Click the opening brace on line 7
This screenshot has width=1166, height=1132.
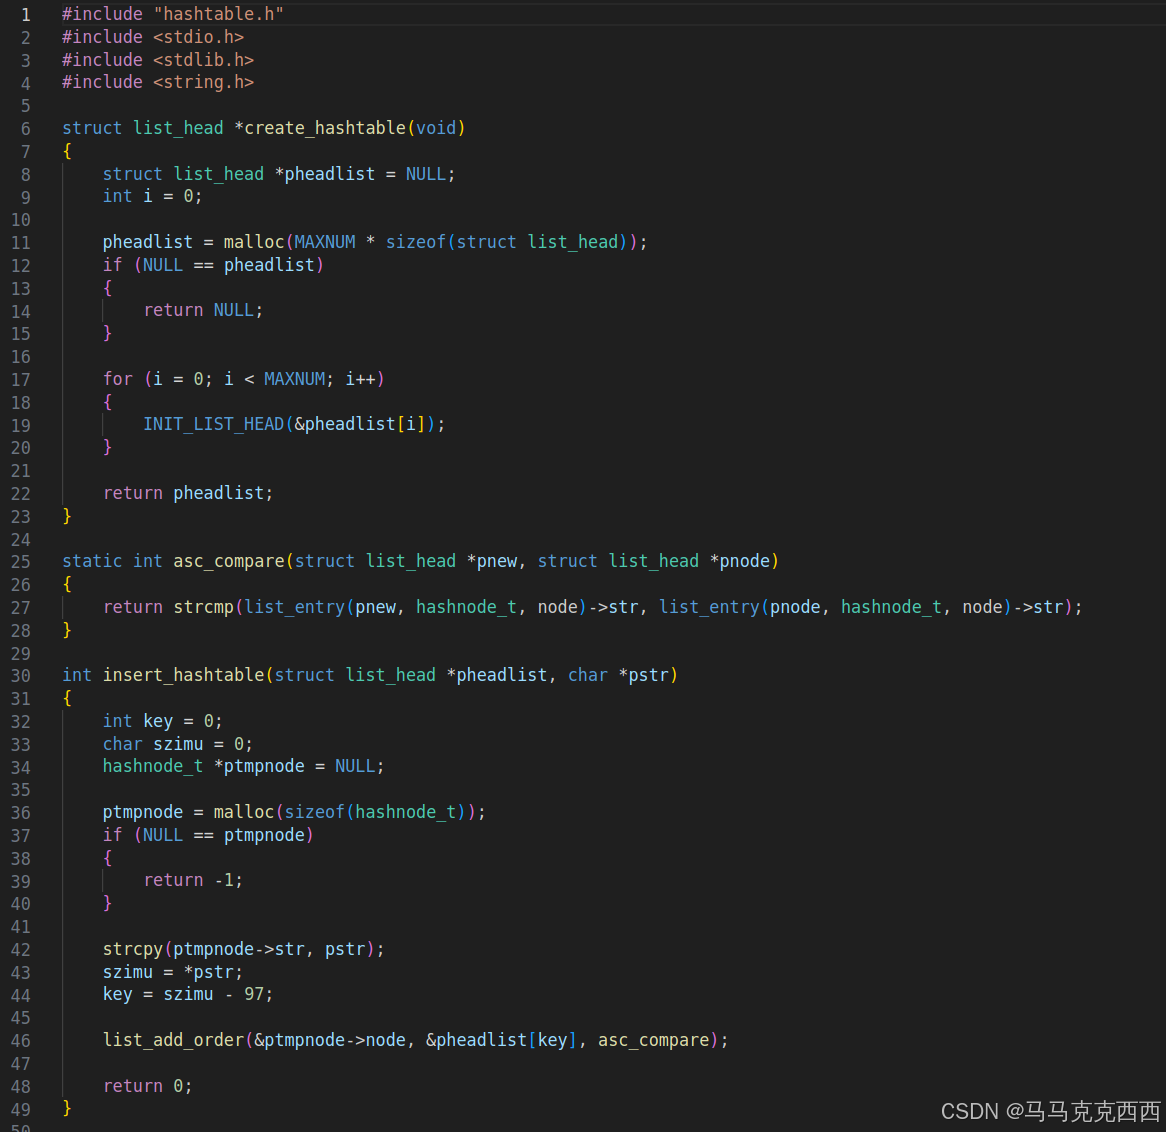[x=67, y=151]
